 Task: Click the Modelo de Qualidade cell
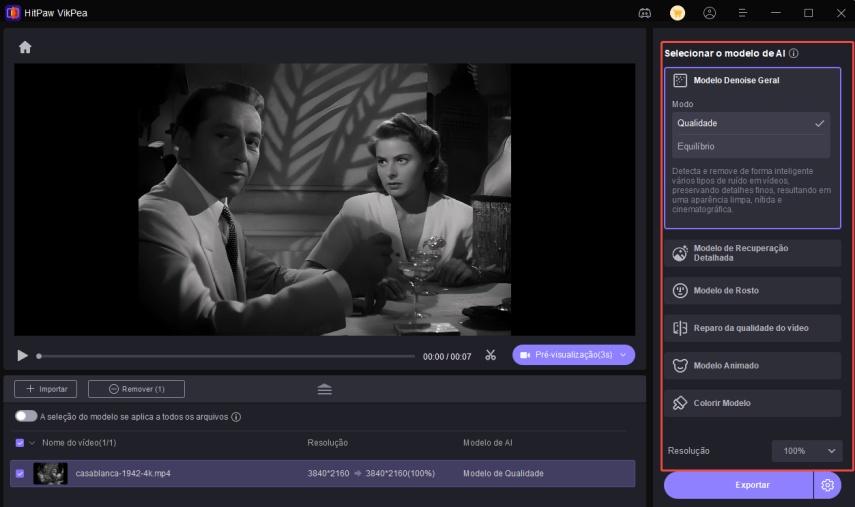point(503,473)
